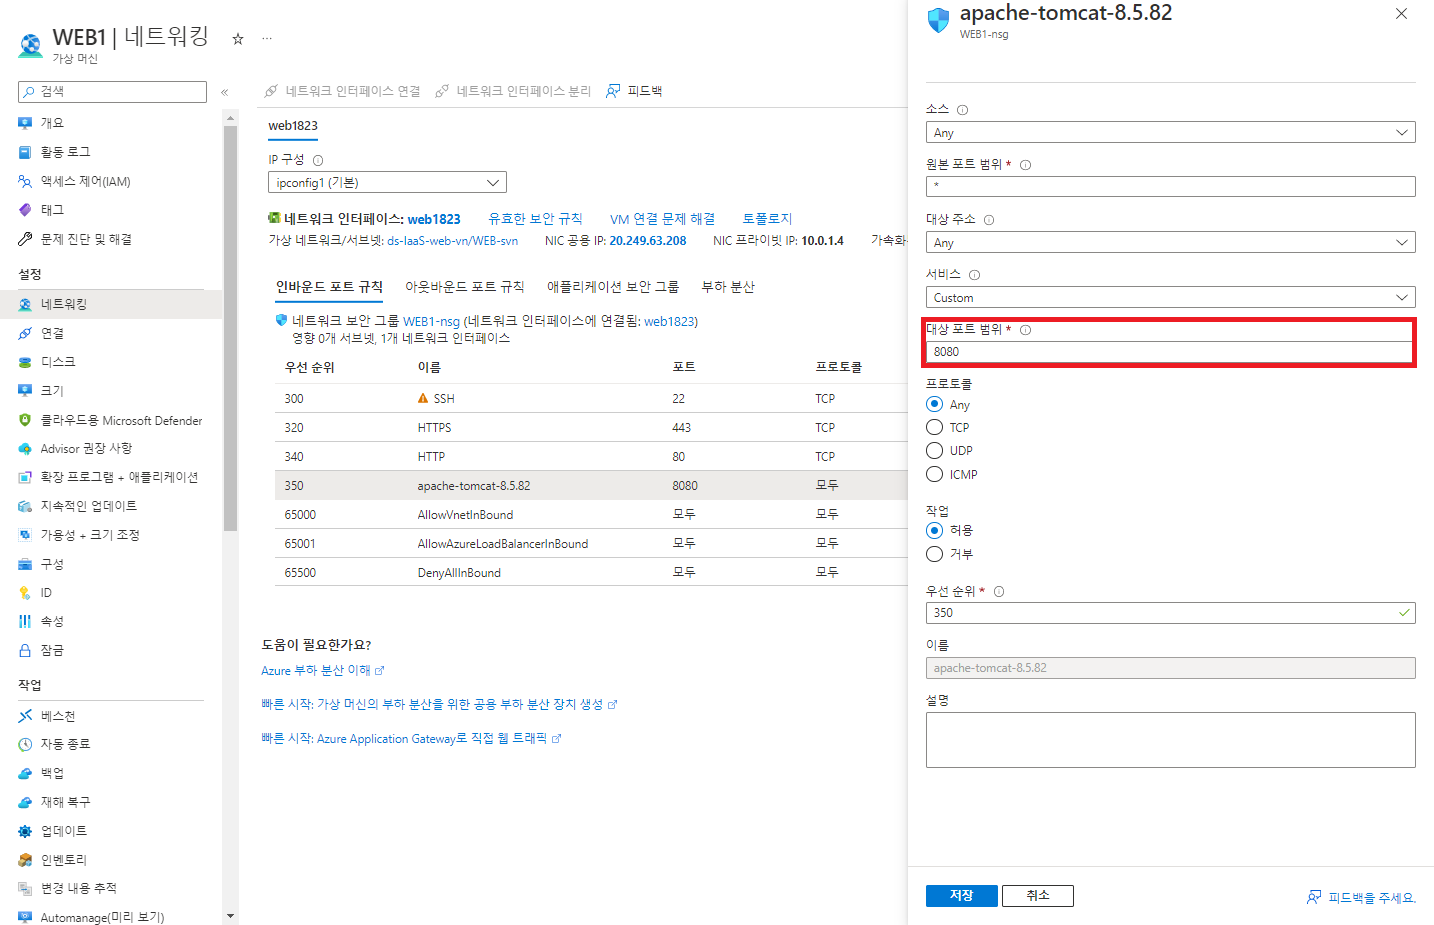
Task: Switch to the 아웃바운드 포트 규칙 tab
Action: pos(464,287)
